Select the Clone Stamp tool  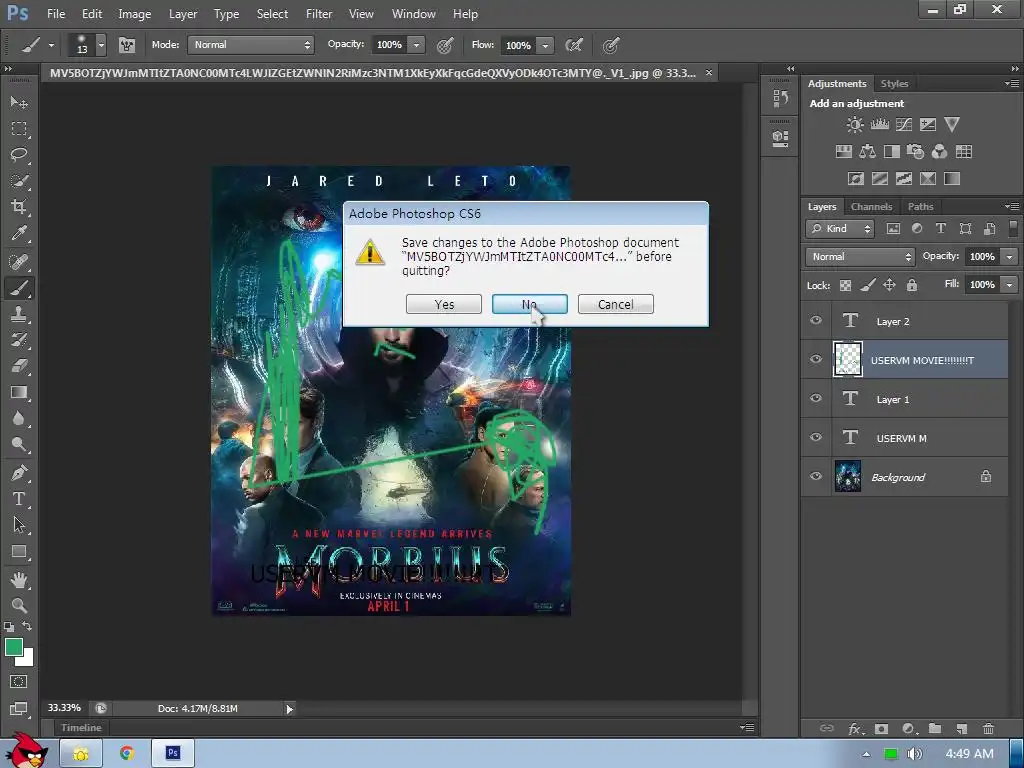(19, 314)
